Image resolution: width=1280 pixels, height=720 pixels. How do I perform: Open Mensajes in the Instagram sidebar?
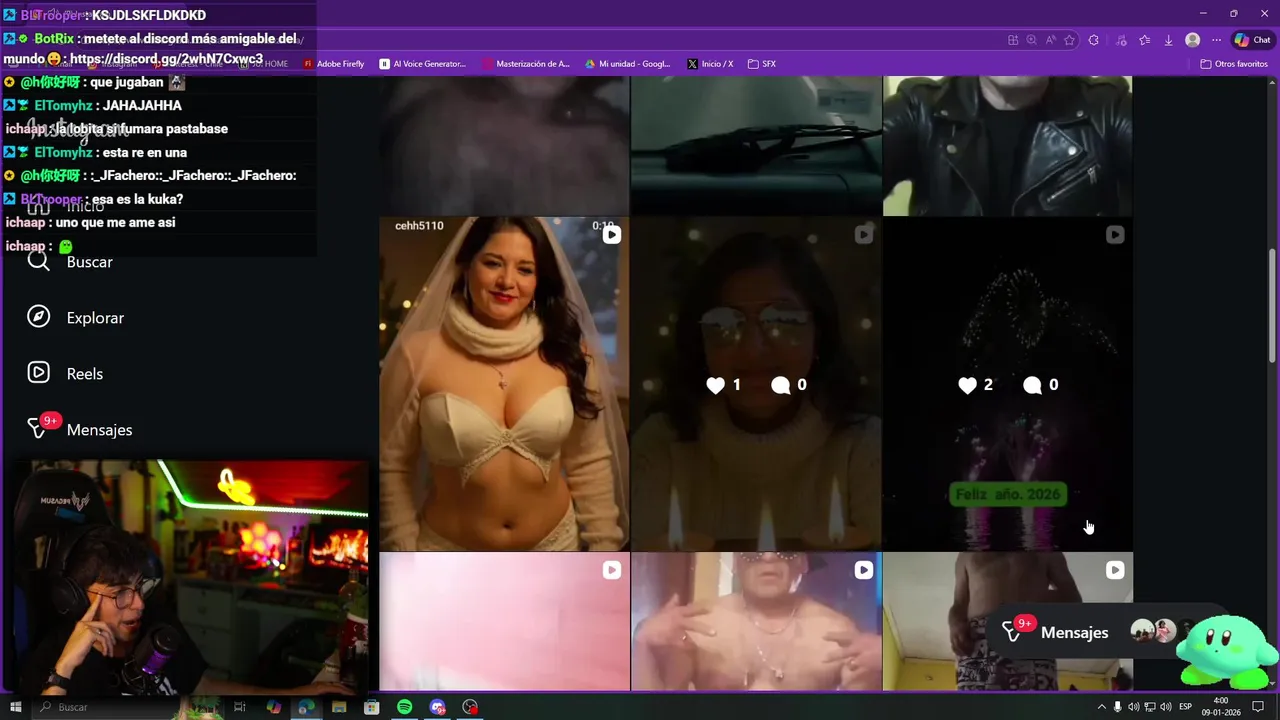coord(80,430)
